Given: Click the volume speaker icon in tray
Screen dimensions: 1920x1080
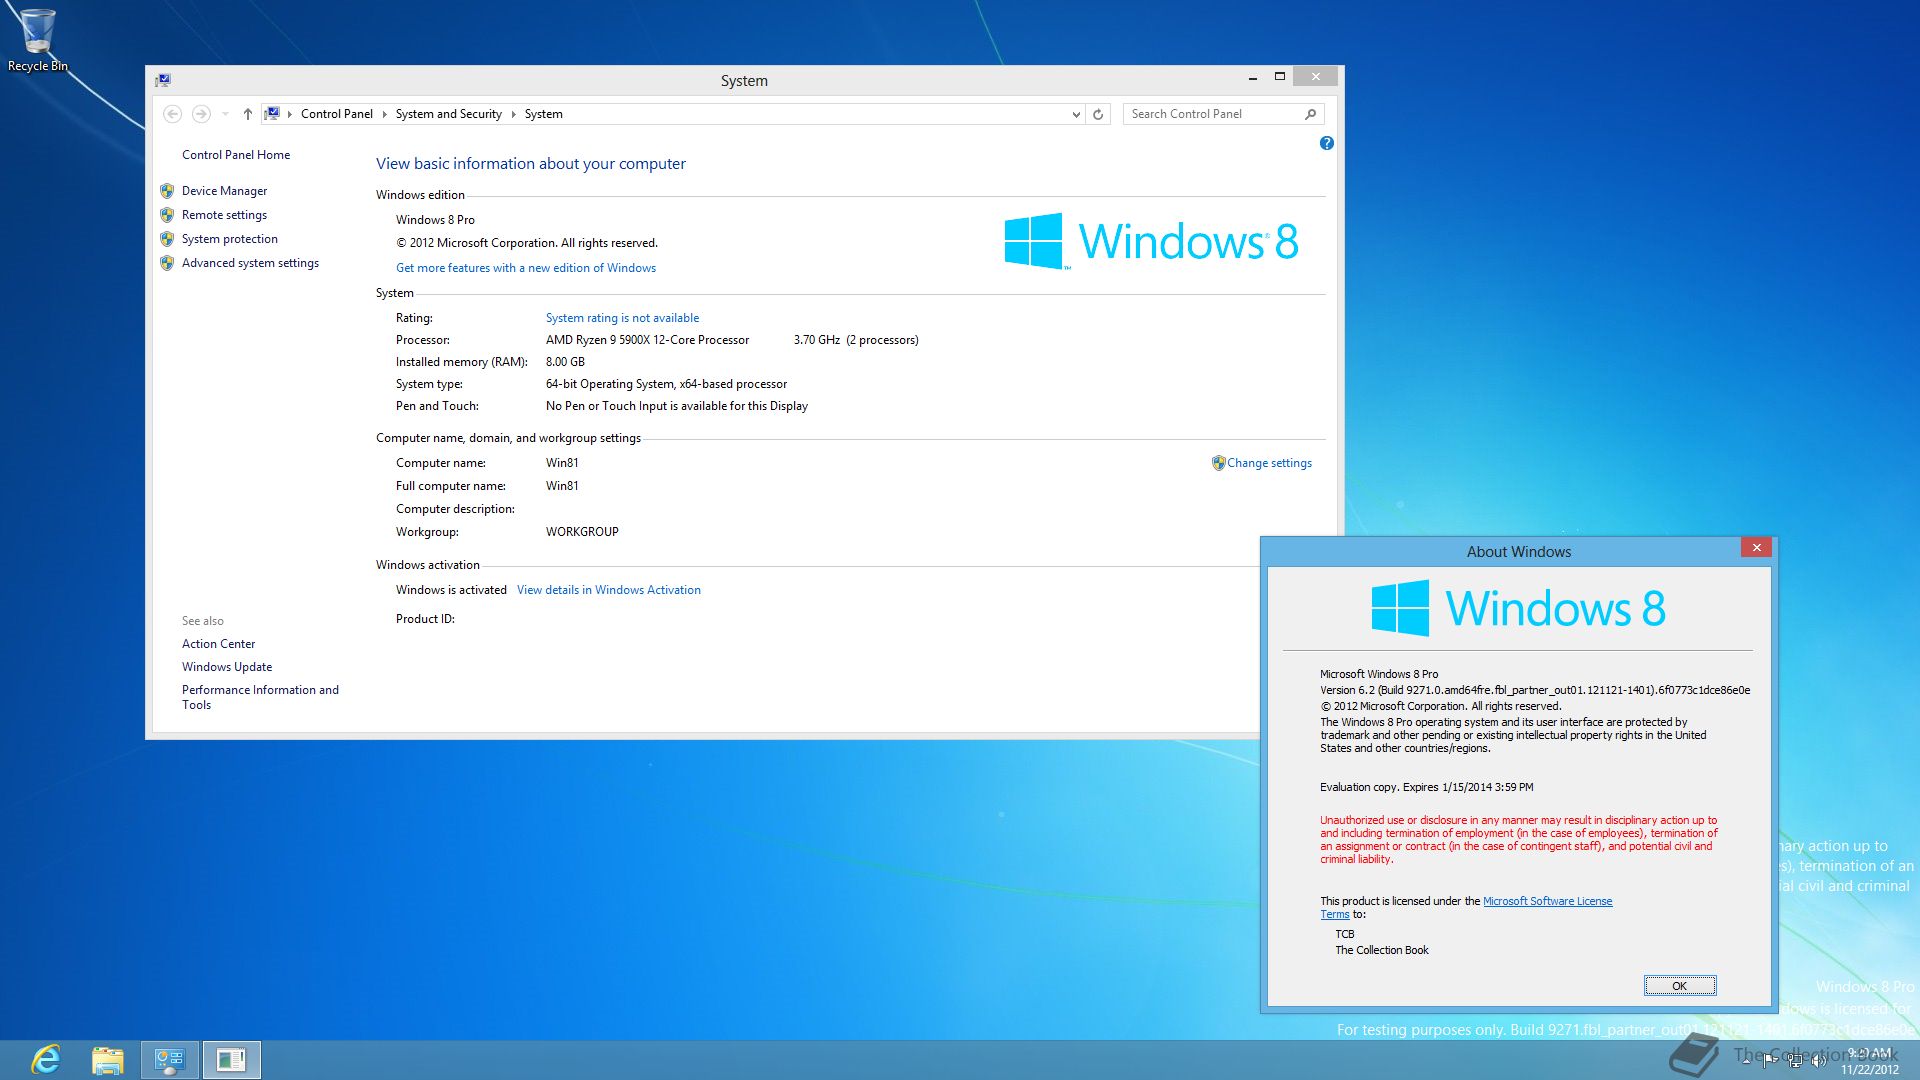Looking at the screenshot, I should click(1819, 1061).
